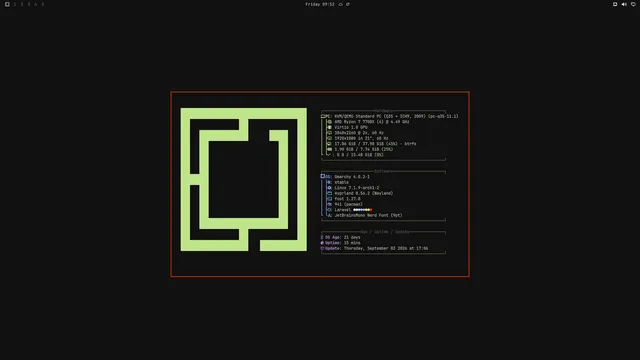
Task: Click the first indicator icon right of the clock
Action: coord(340,4)
